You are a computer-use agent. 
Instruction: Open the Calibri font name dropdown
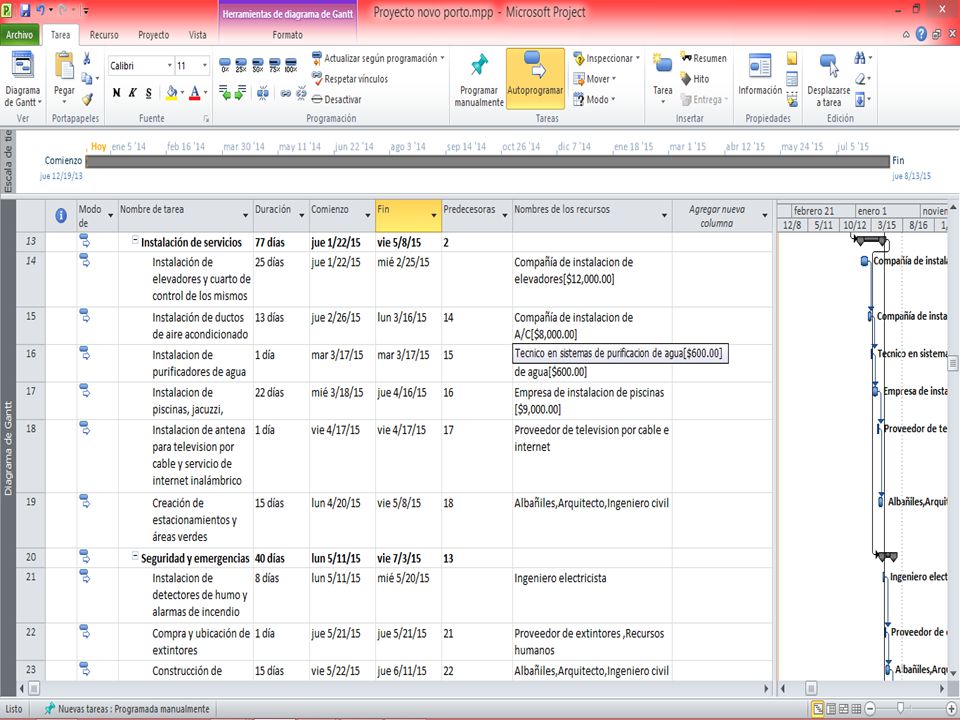(x=170, y=66)
